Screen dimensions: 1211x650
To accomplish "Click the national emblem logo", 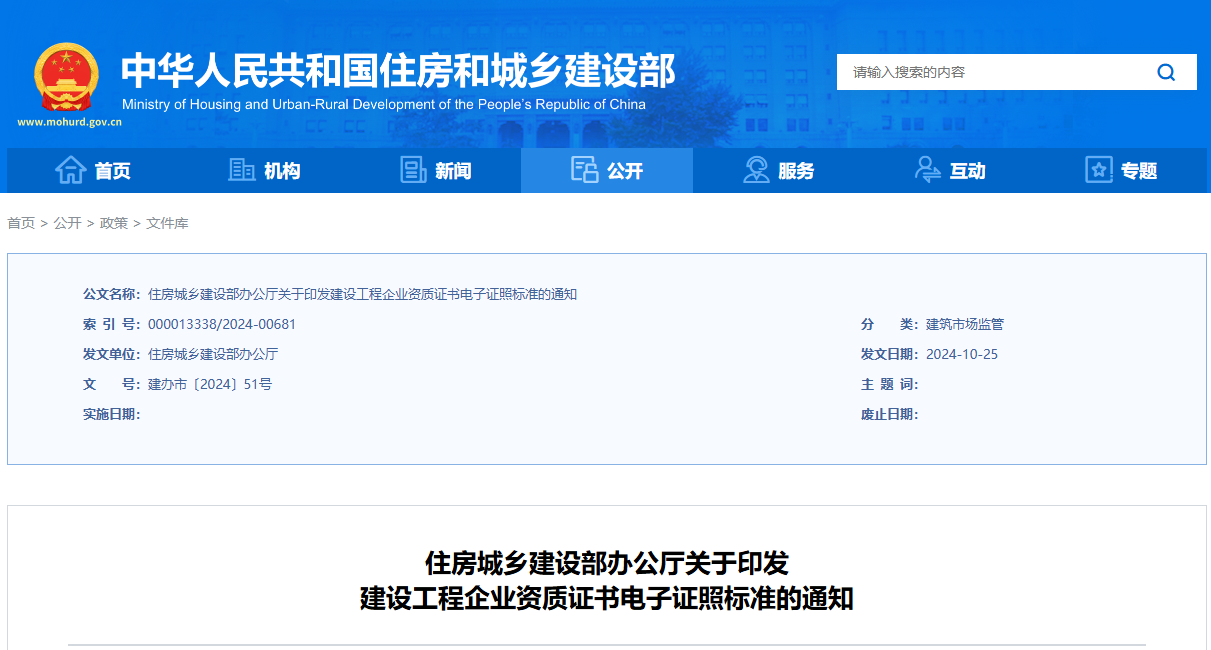I will pos(67,78).
